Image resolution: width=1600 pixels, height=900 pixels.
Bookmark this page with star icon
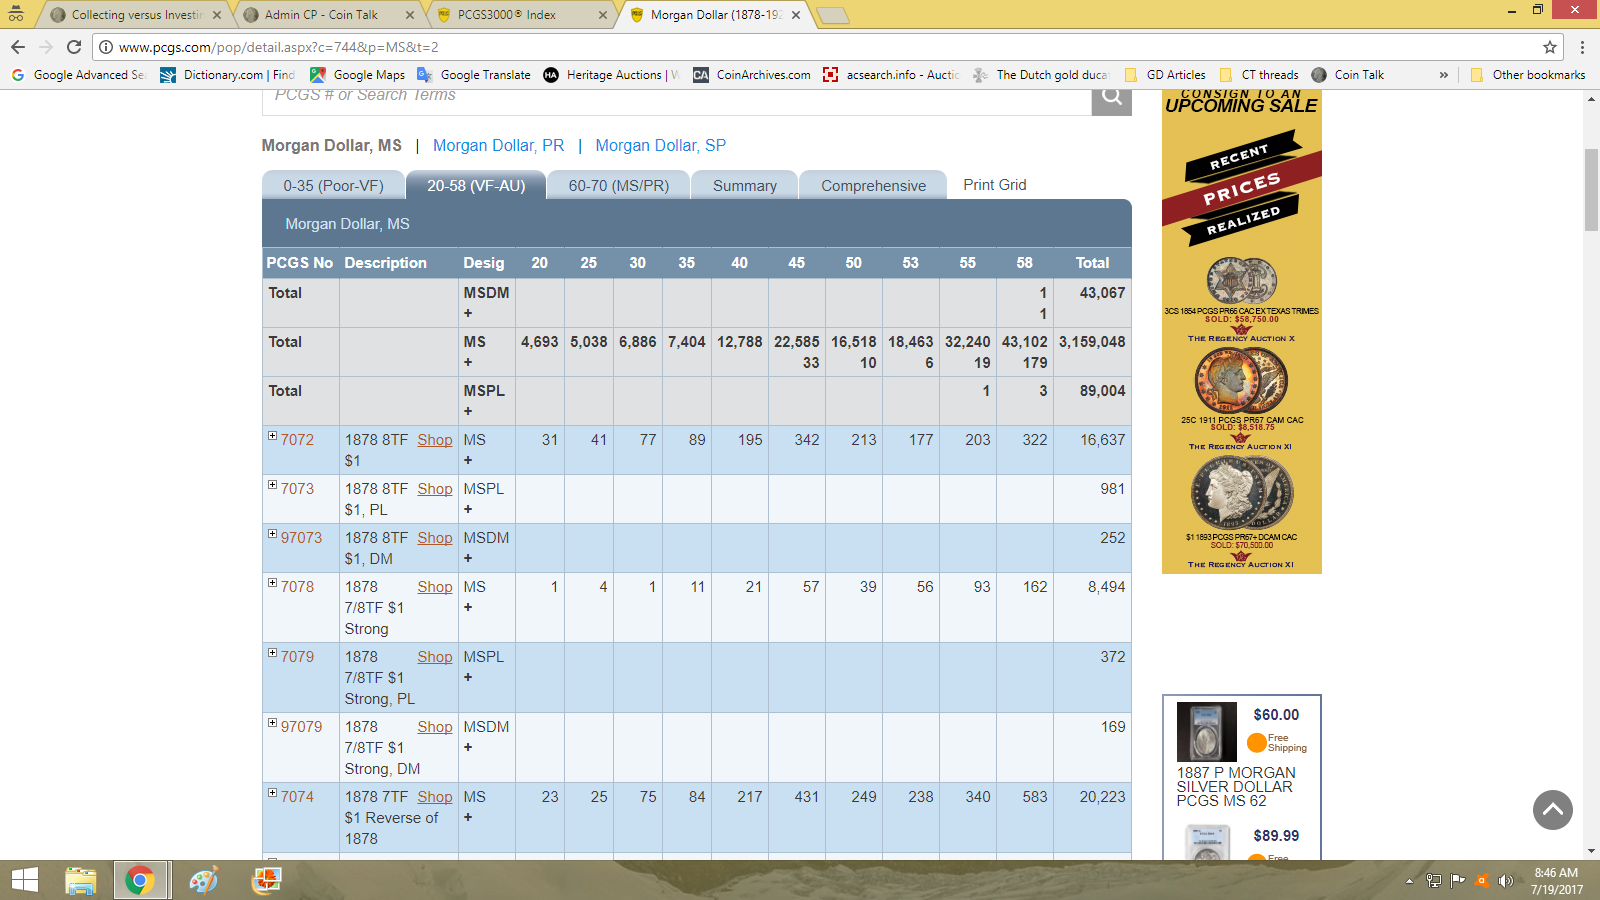click(1550, 47)
